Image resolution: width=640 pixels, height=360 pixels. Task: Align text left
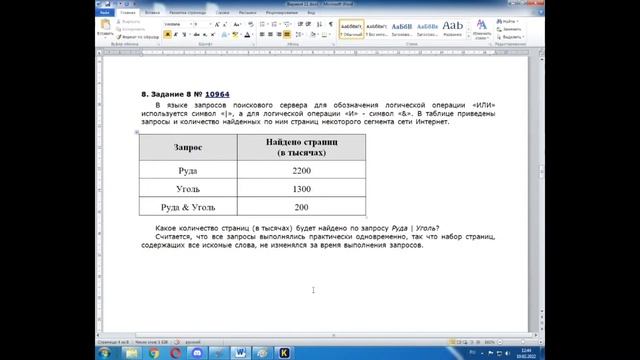pyautogui.click(x=262, y=35)
